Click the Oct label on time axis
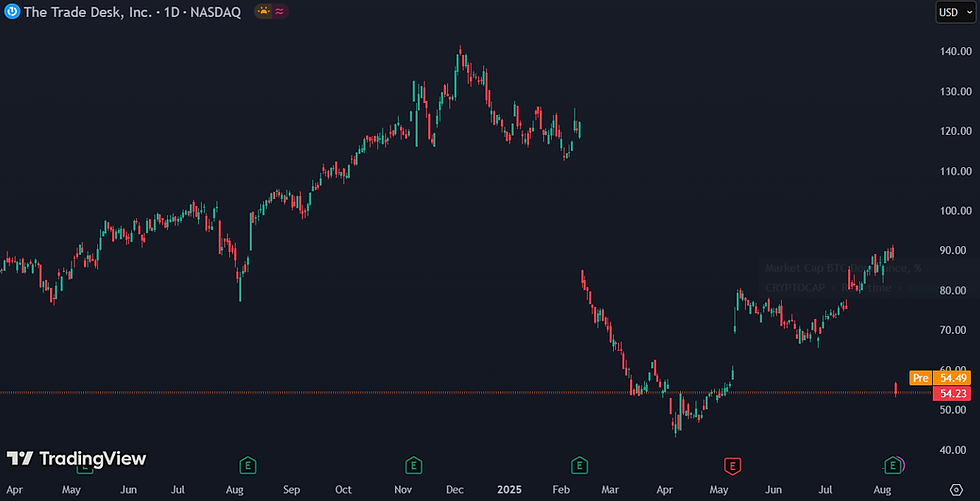The width and height of the screenshot is (980, 501). tap(343, 489)
